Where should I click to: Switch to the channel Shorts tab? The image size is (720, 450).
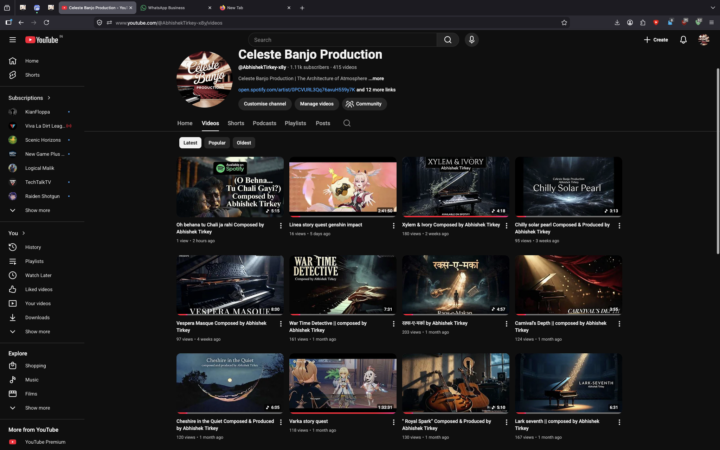click(236, 123)
